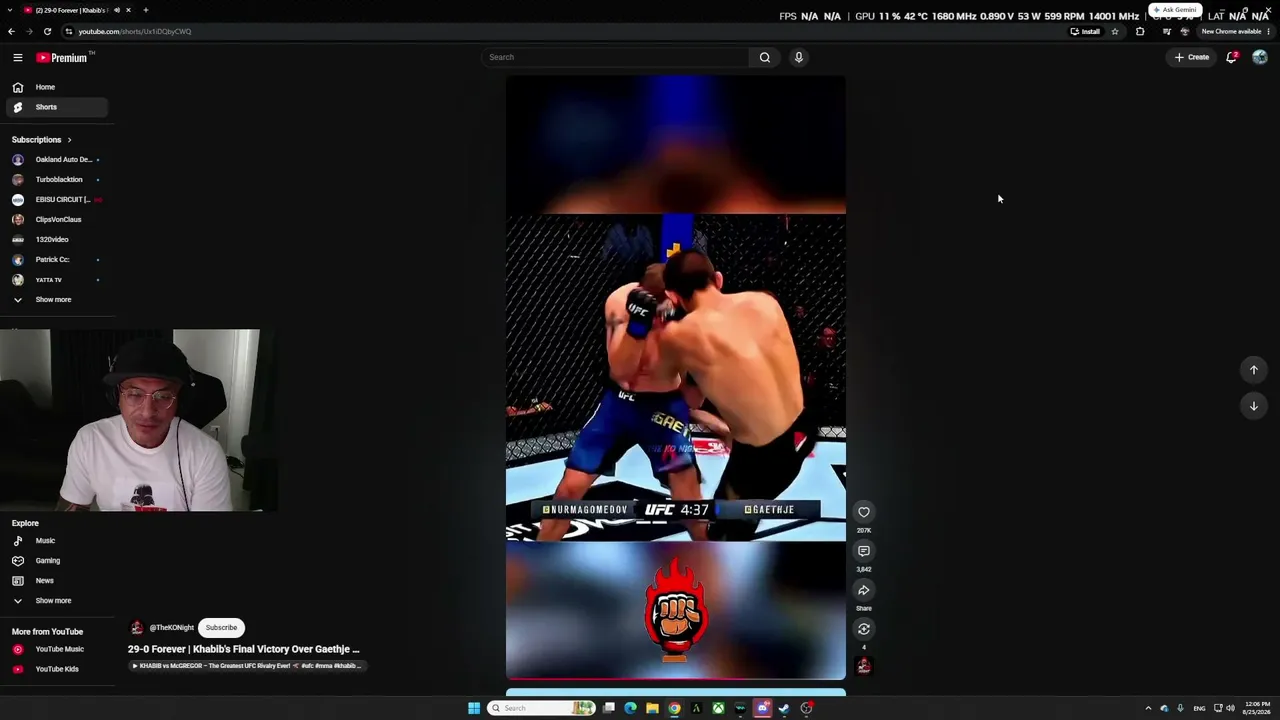This screenshot has height=720, width=1280.
Task: Open the YATTA TV subscription channel
Action: point(56,280)
